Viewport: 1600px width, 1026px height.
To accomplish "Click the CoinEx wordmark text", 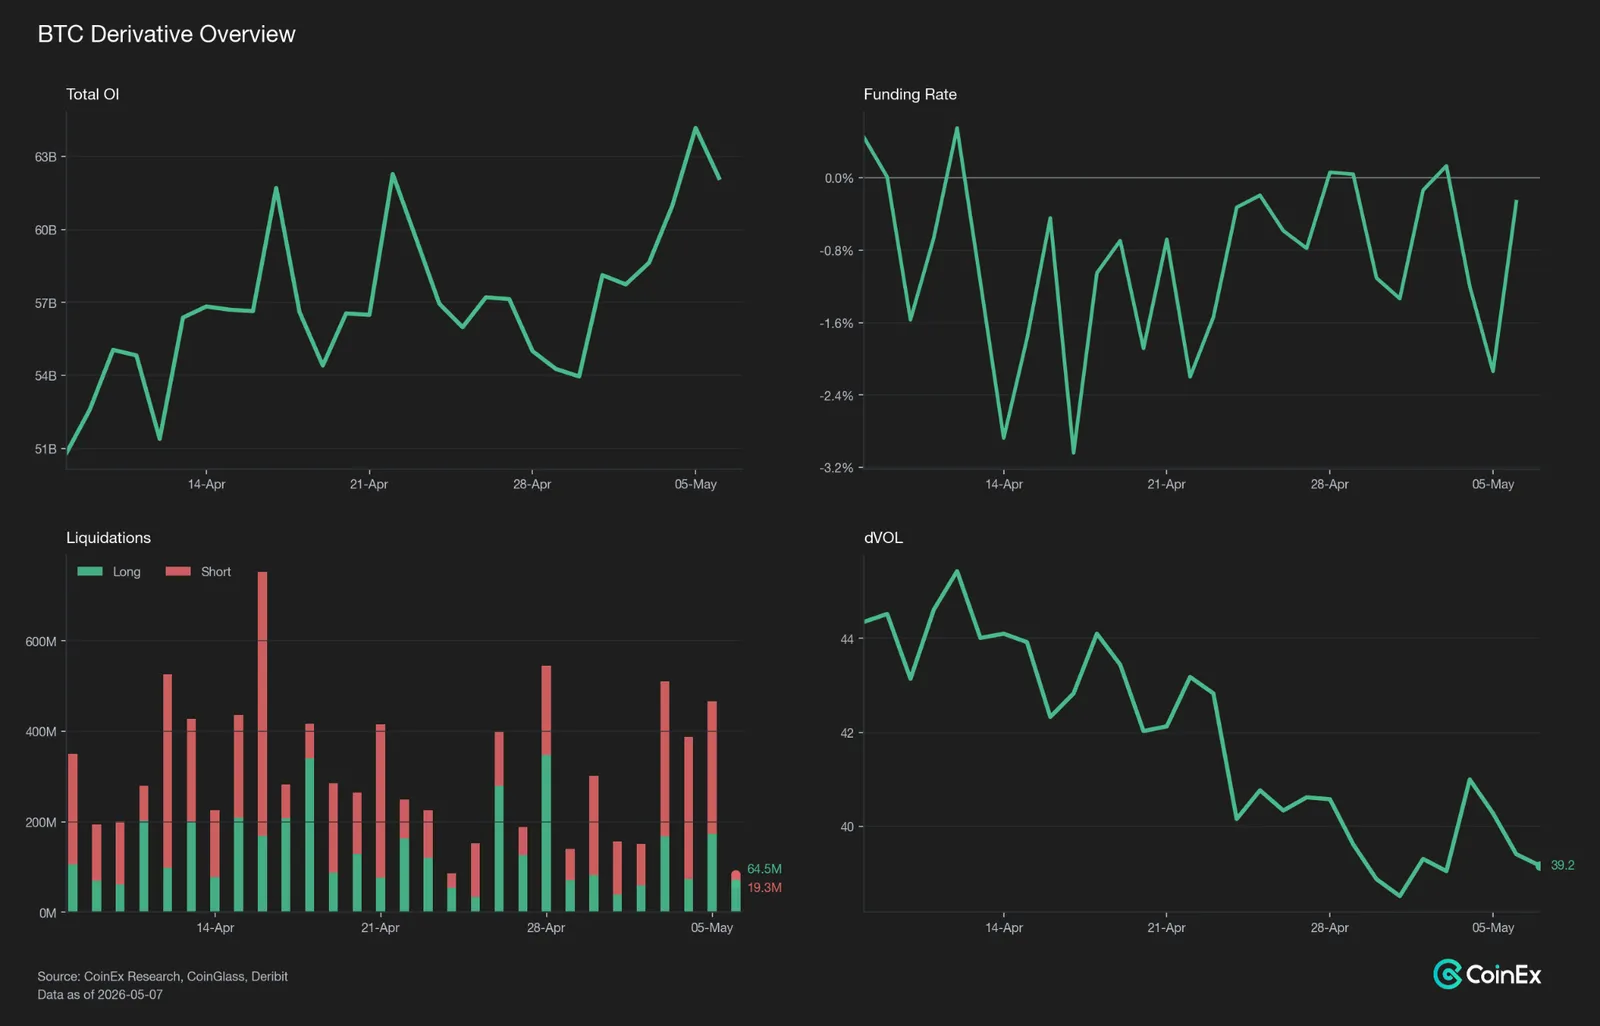I will [x=1504, y=975].
